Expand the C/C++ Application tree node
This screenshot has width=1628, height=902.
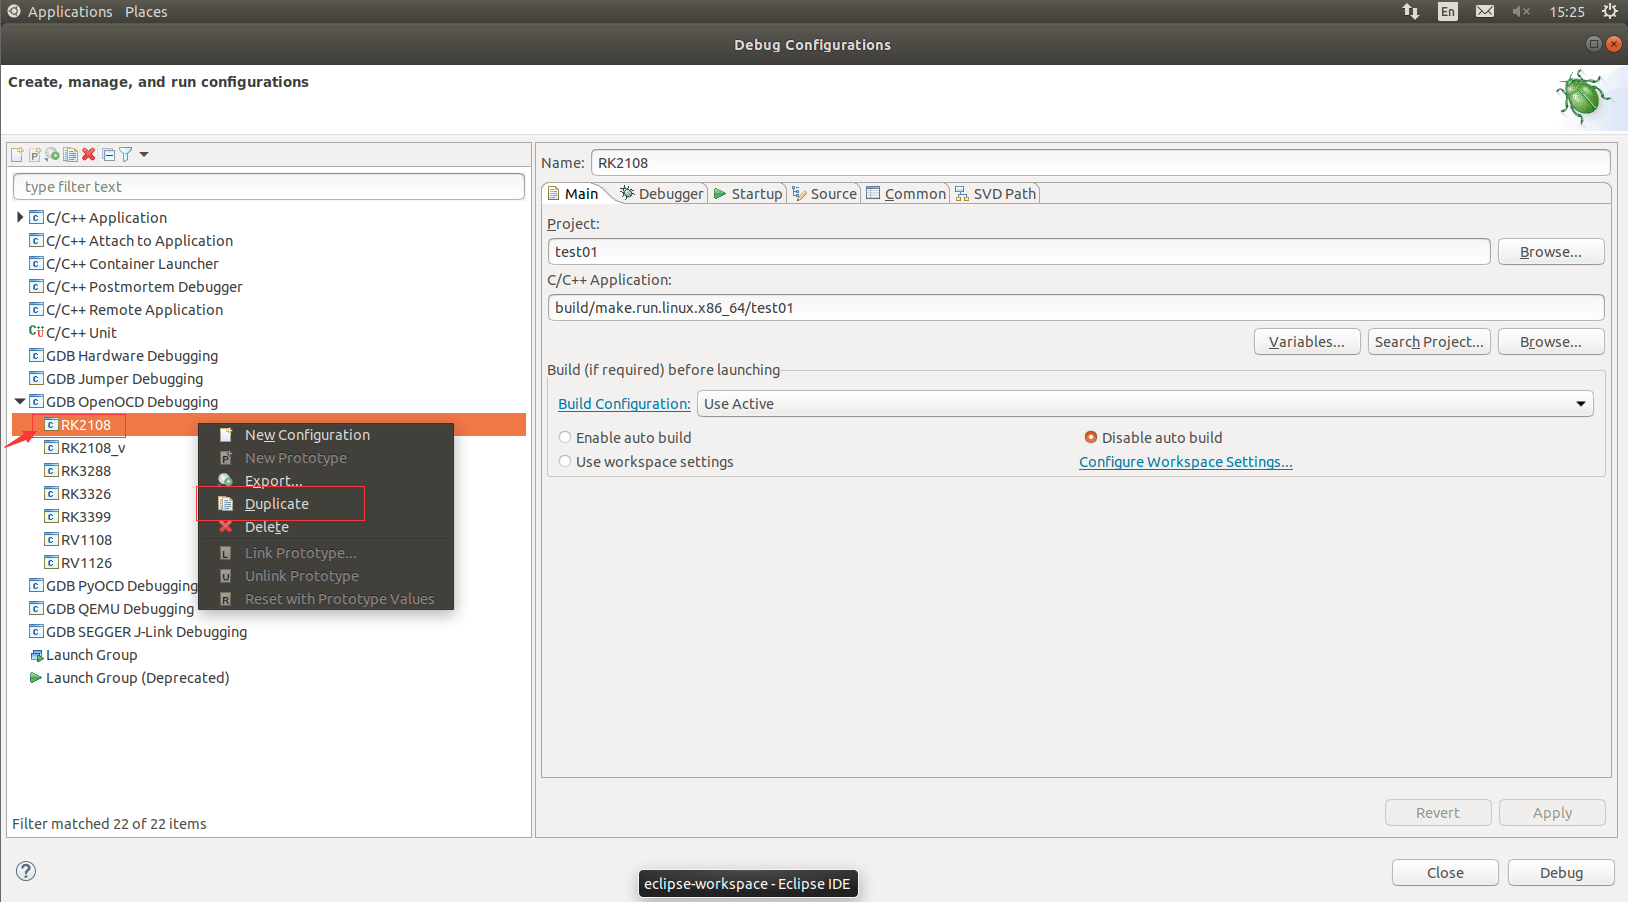(x=20, y=217)
